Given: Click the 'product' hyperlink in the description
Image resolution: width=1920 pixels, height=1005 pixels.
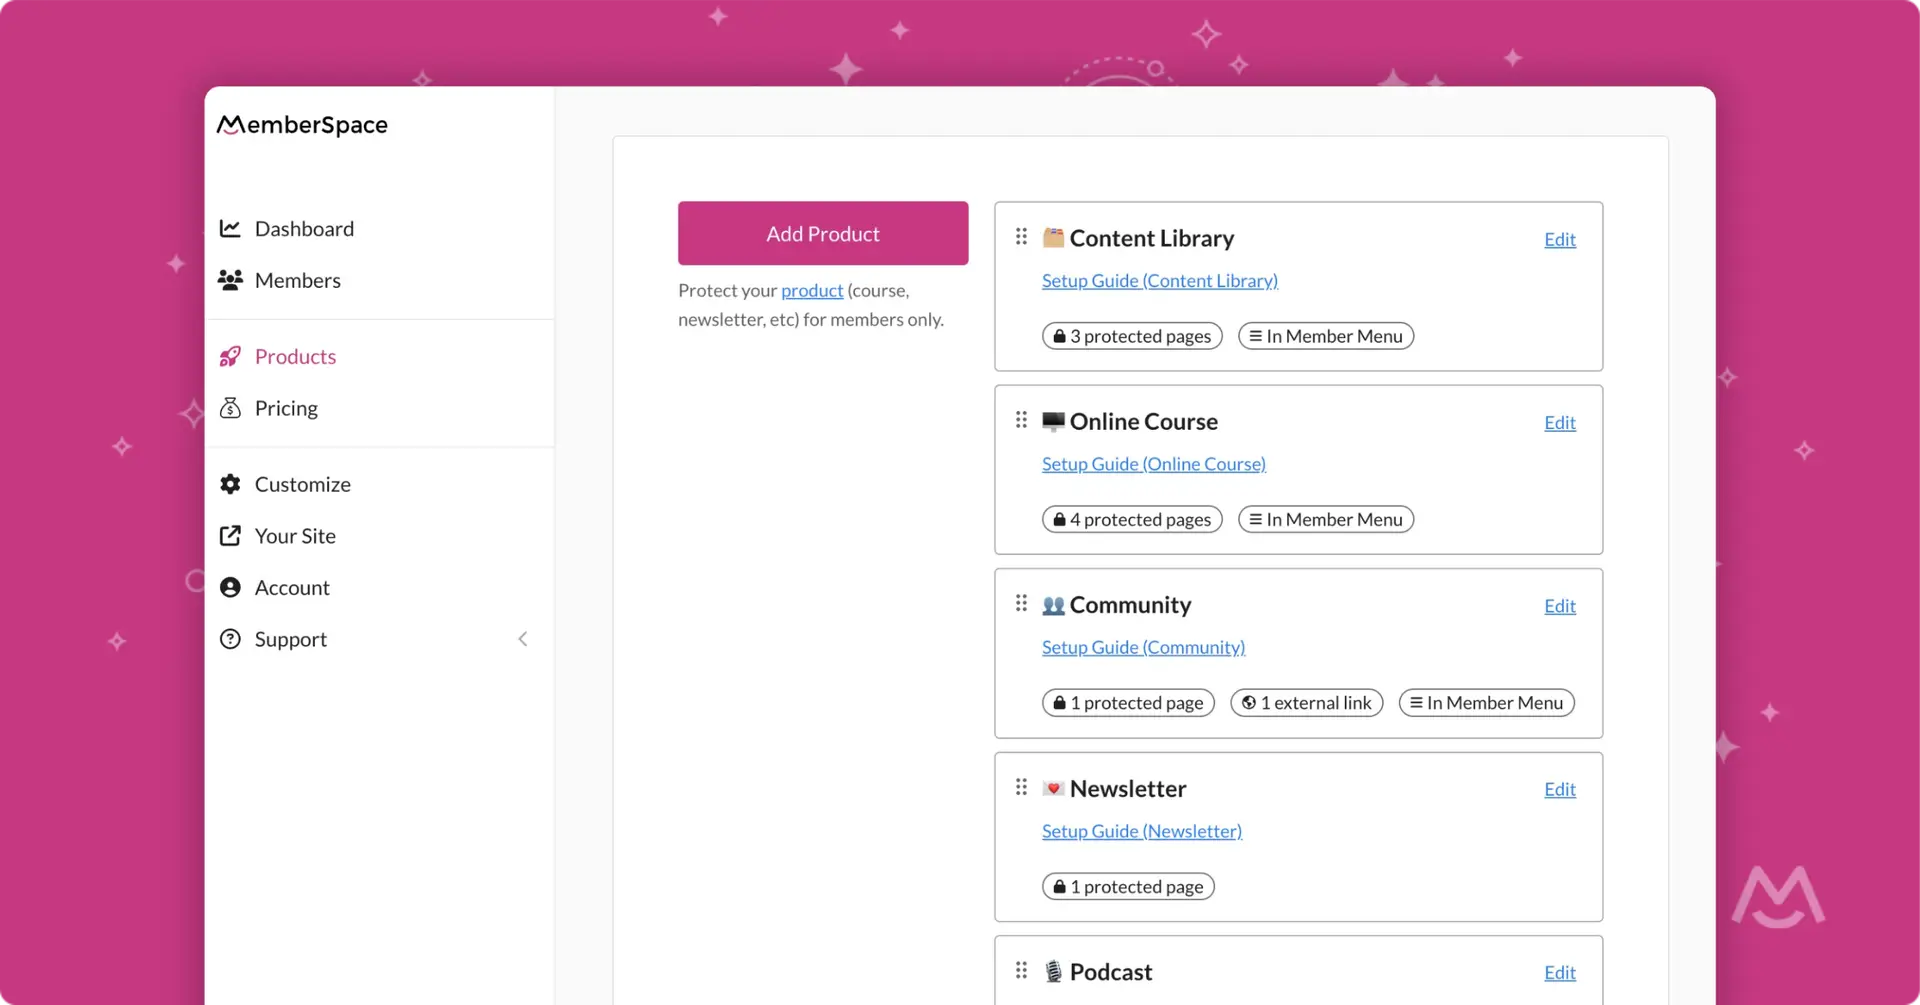Looking at the screenshot, I should [x=812, y=290].
